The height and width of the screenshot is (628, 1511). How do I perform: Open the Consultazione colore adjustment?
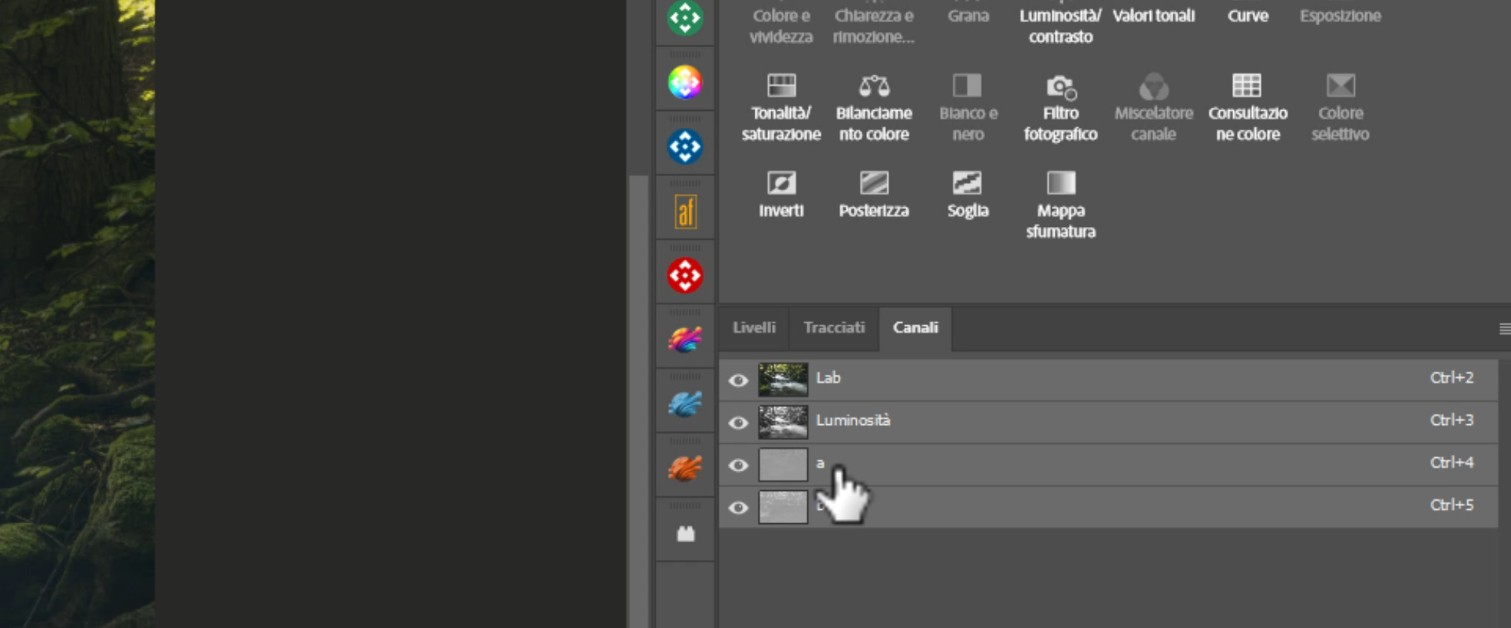tap(1247, 86)
